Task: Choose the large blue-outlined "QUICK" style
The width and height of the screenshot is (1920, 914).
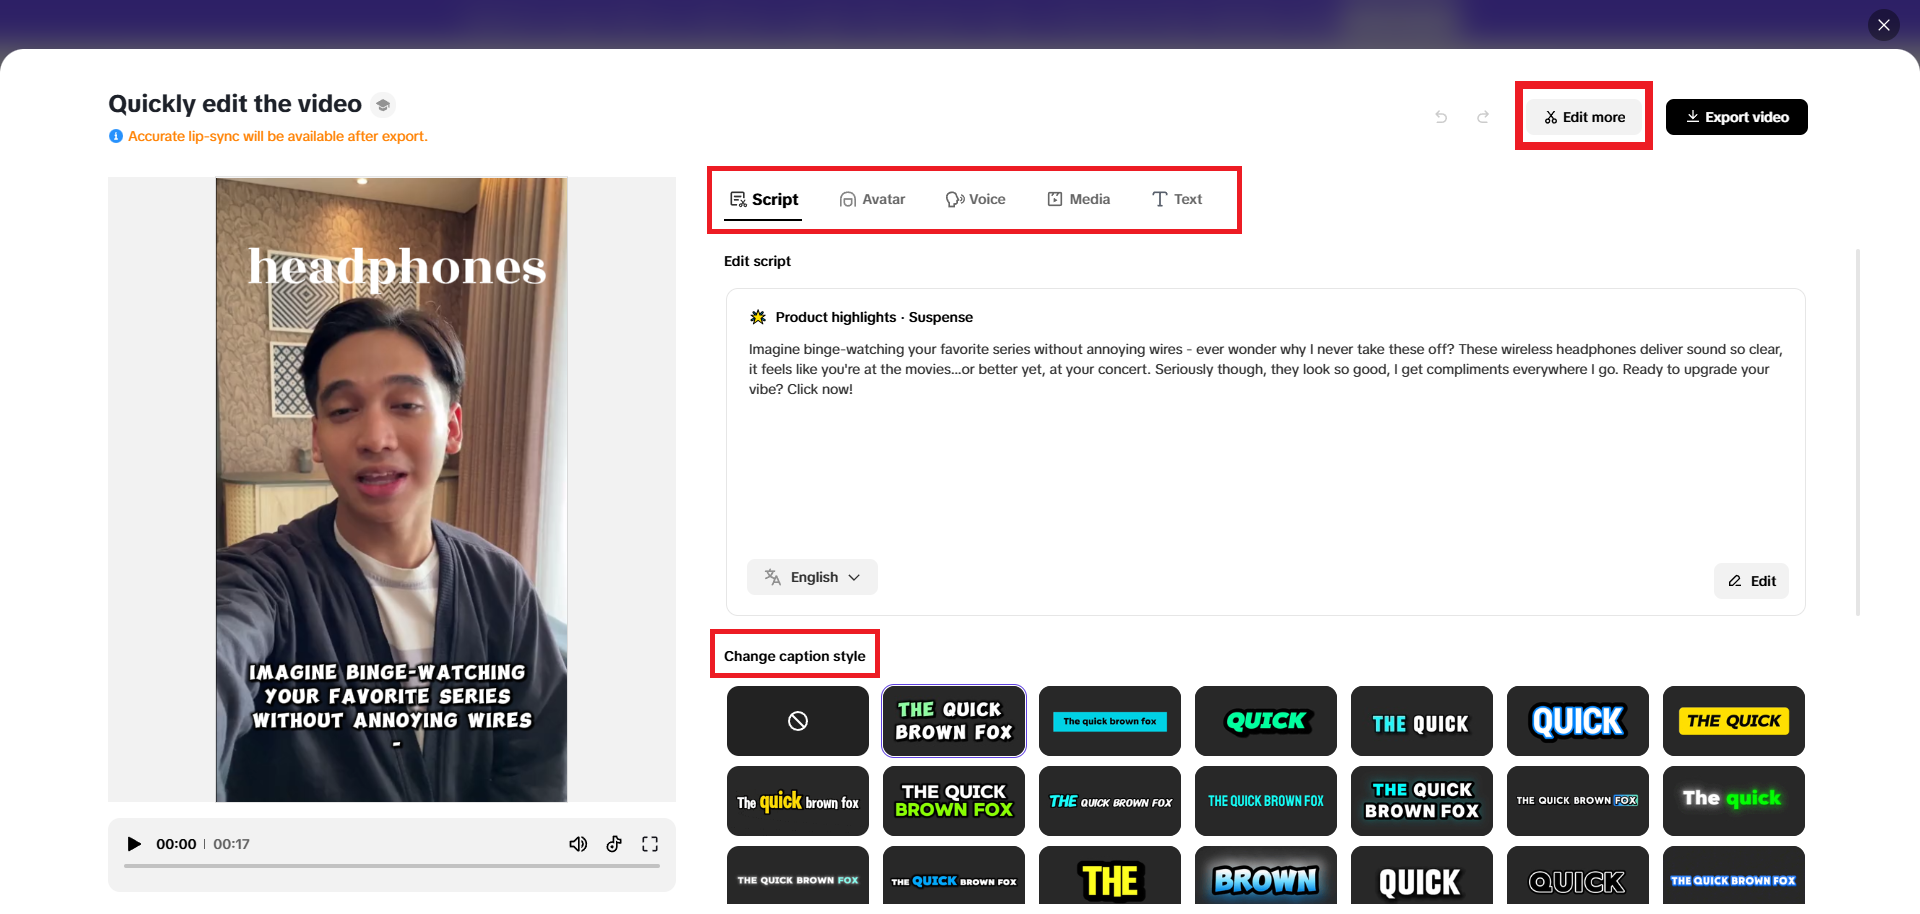Action: click(1578, 721)
